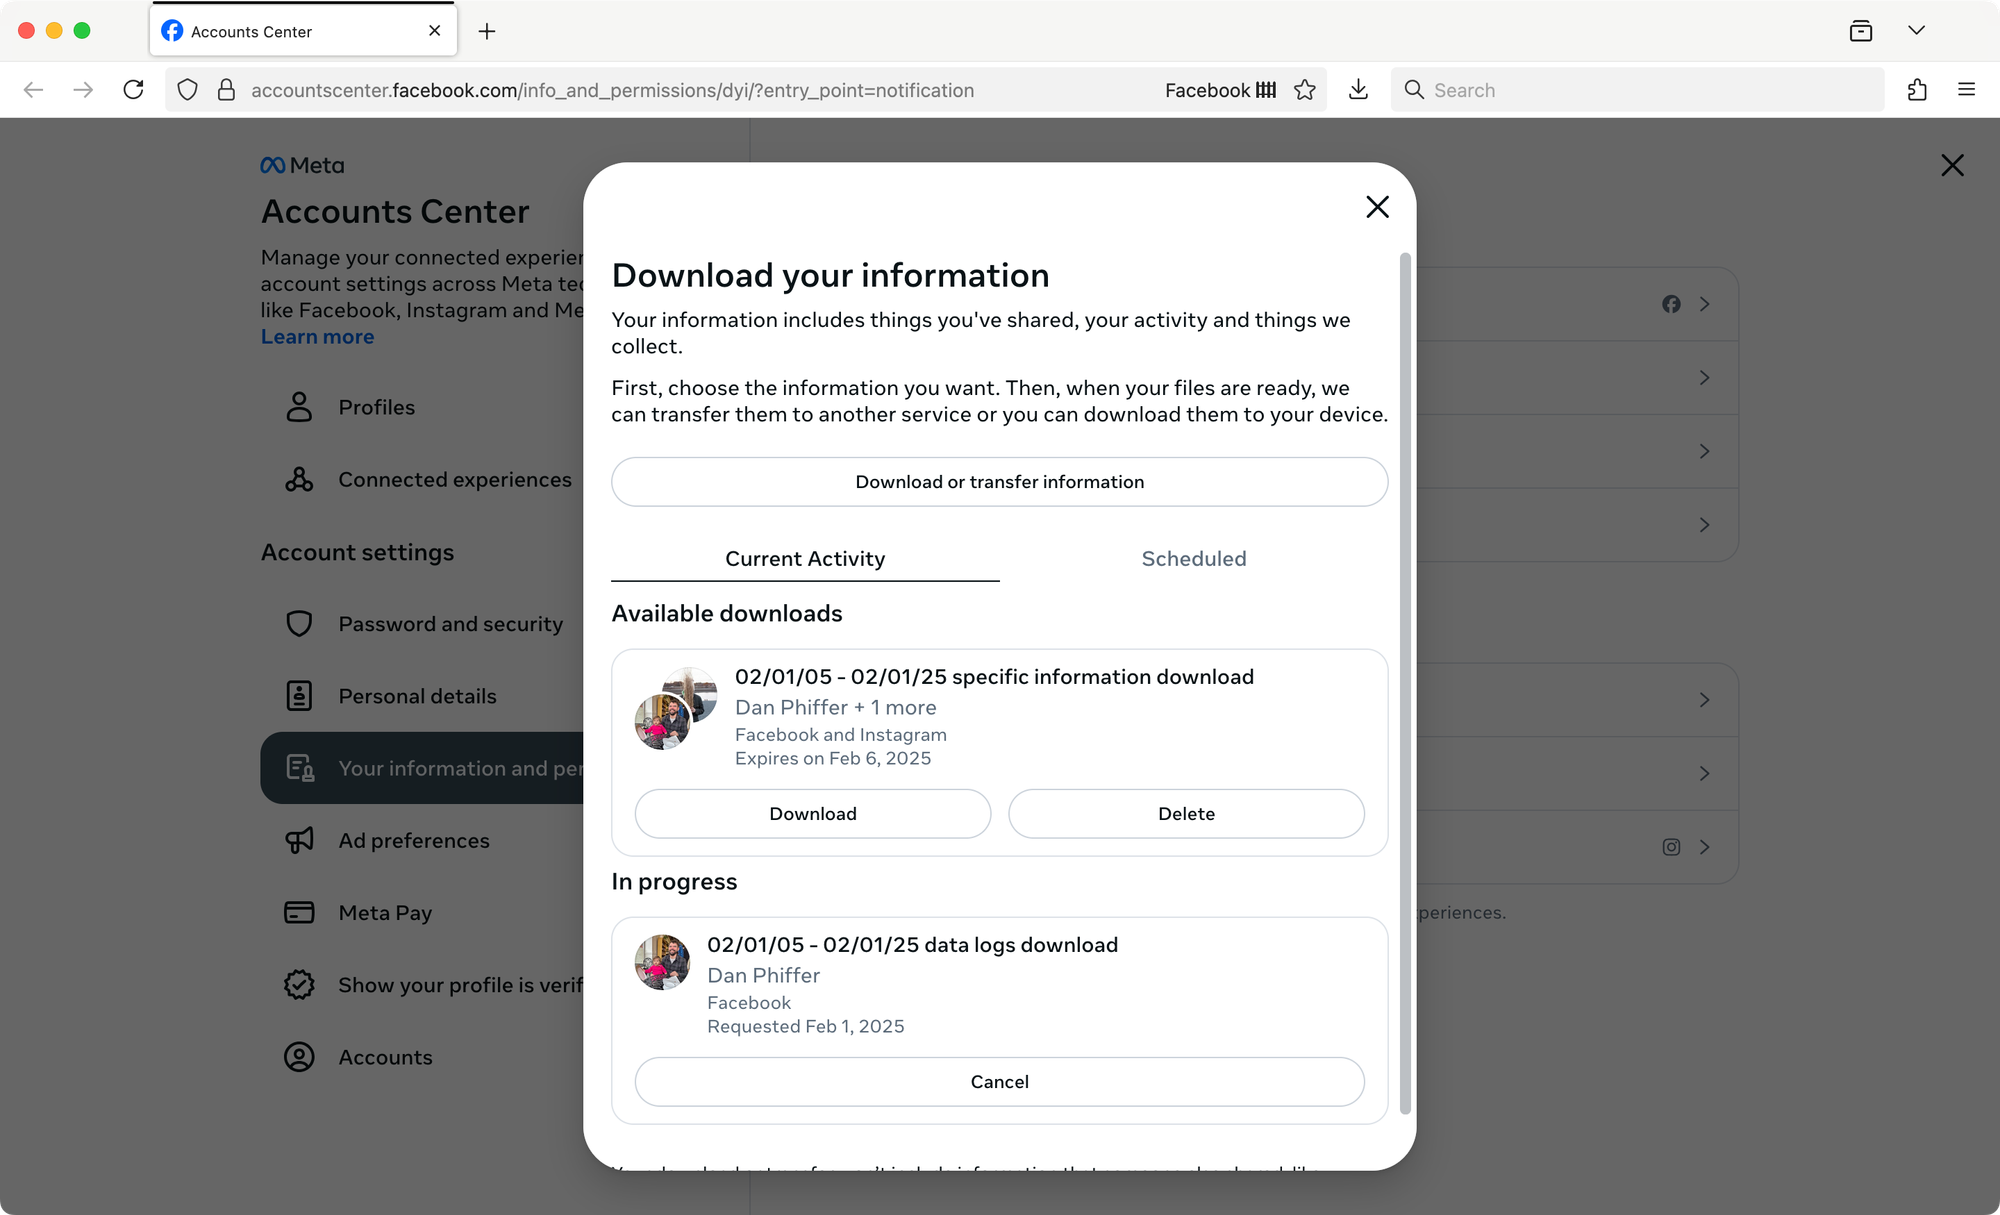Delete the 02/01/05 information download
Screen dimensions: 2000x1215
pyautogui.click(x=1186, y=813)
